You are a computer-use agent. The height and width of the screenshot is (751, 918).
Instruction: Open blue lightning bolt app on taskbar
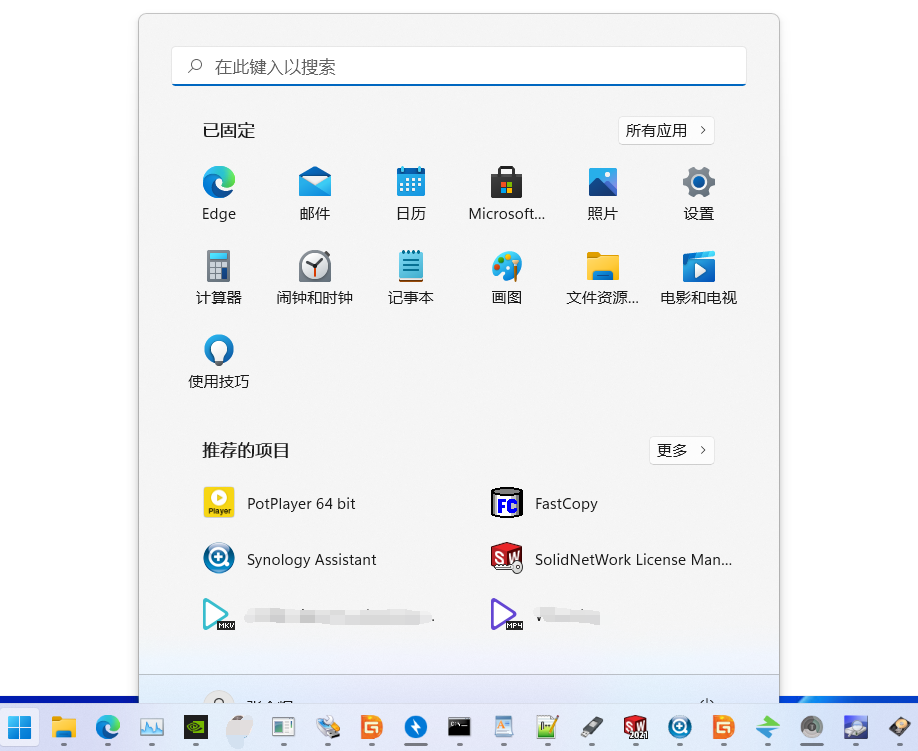tap(416, 728)
